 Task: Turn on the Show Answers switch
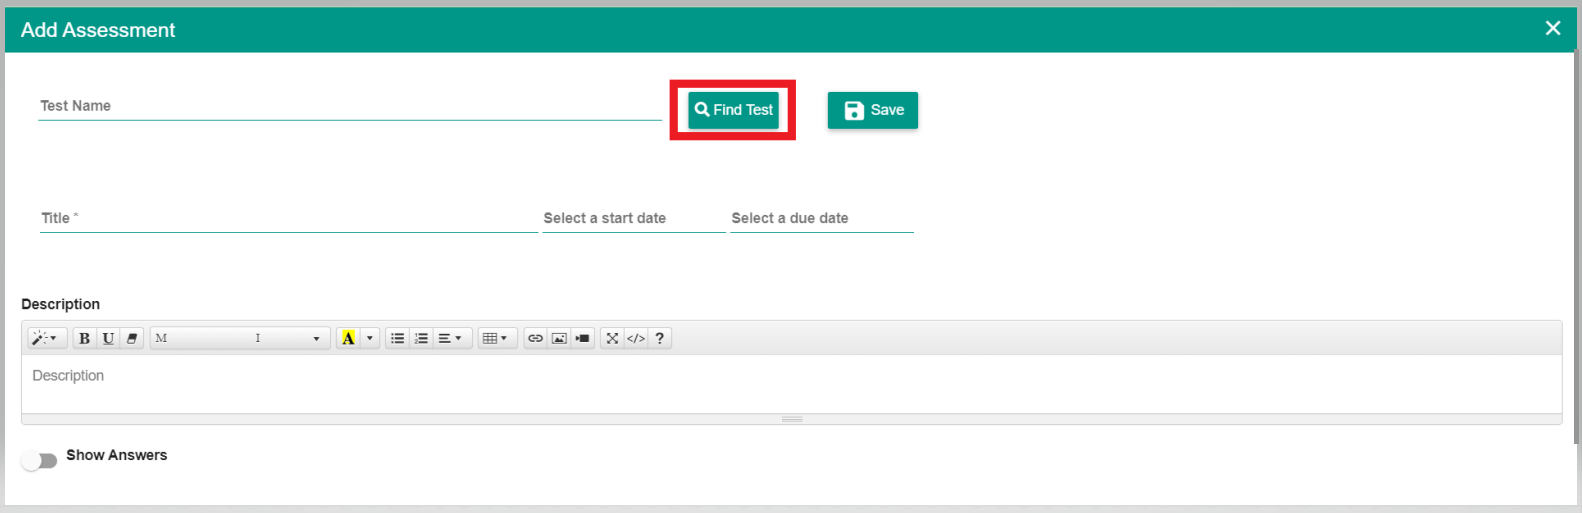point(40,460)
